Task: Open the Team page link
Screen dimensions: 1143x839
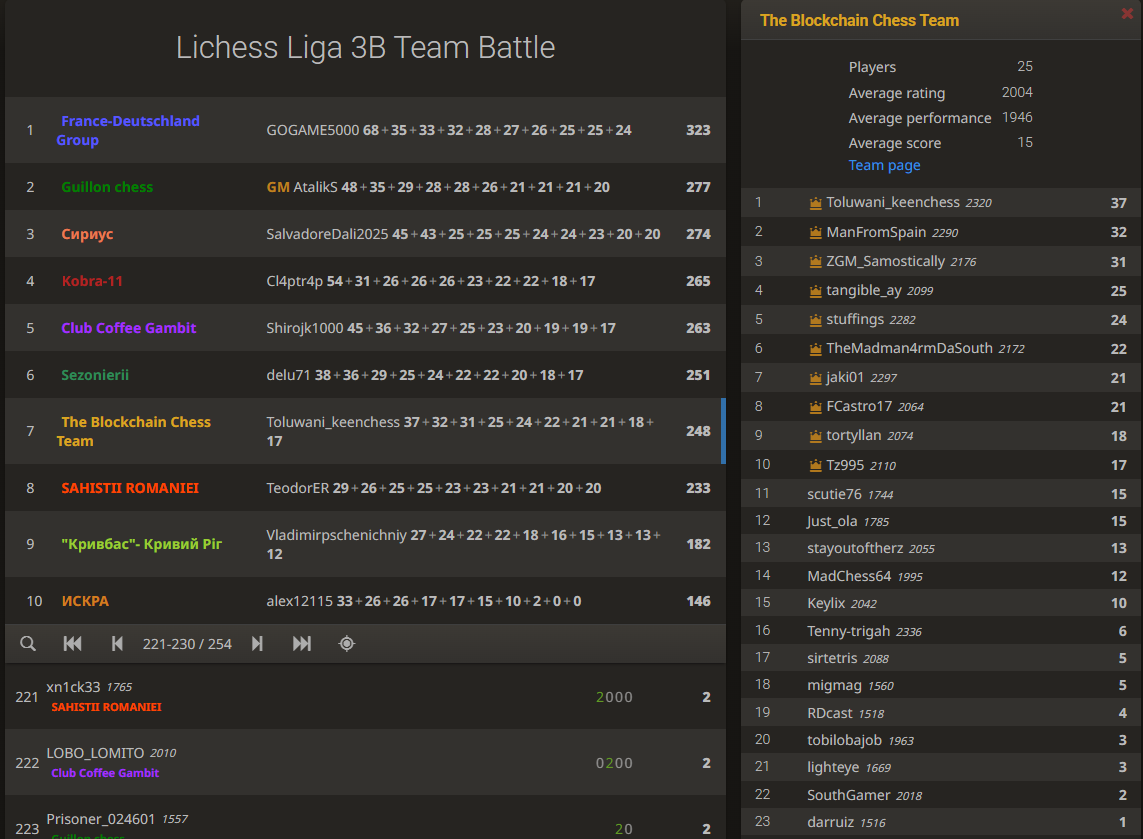Action: pos(884,165)
